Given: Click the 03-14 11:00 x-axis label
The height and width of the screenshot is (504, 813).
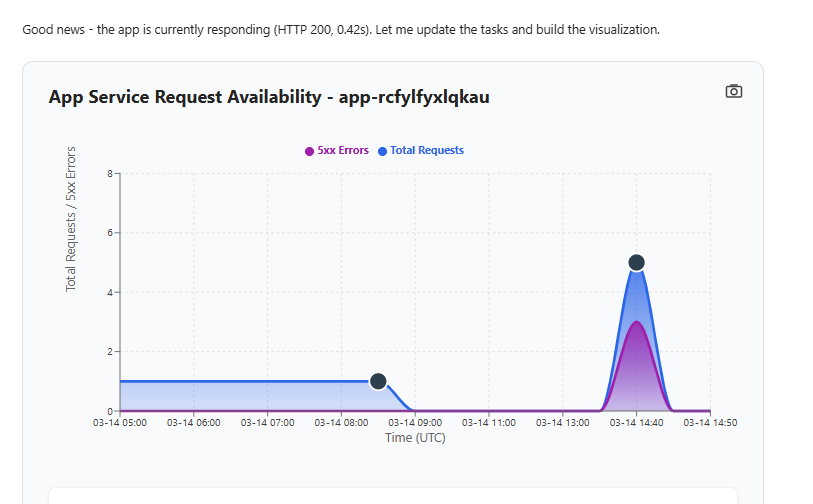Looking at the screenshot, I should (x=489, y=423).
